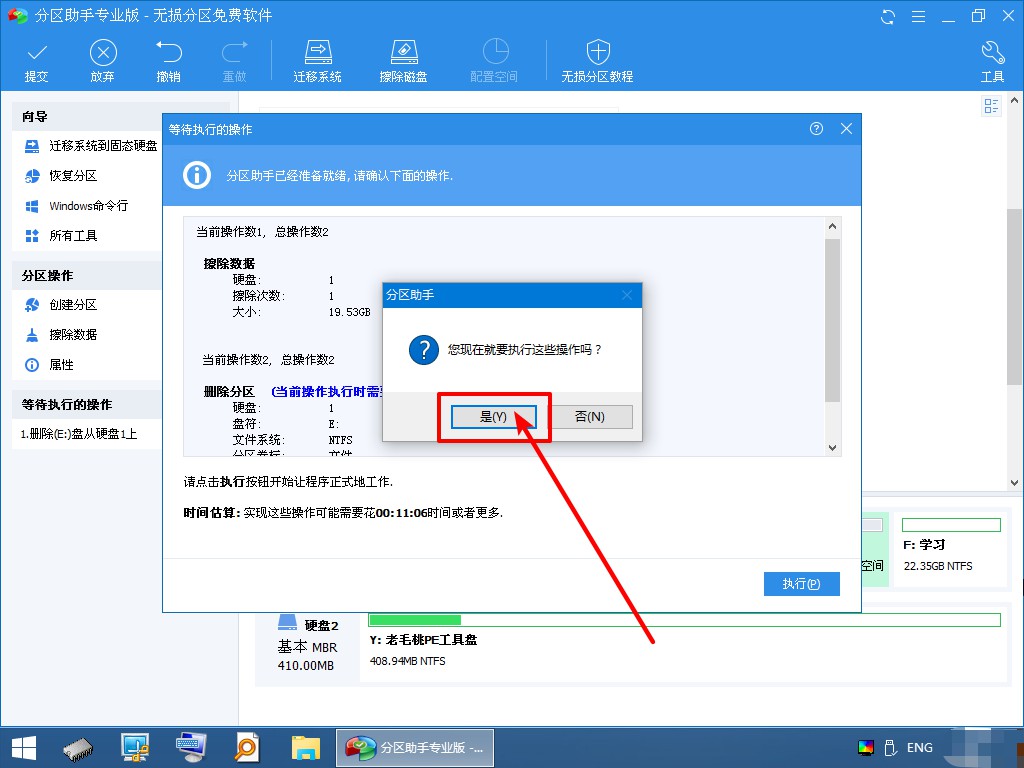Screen dimensions: 1024x768
Task: Open File Explorer from taskbar
Action: pos(306,748)
